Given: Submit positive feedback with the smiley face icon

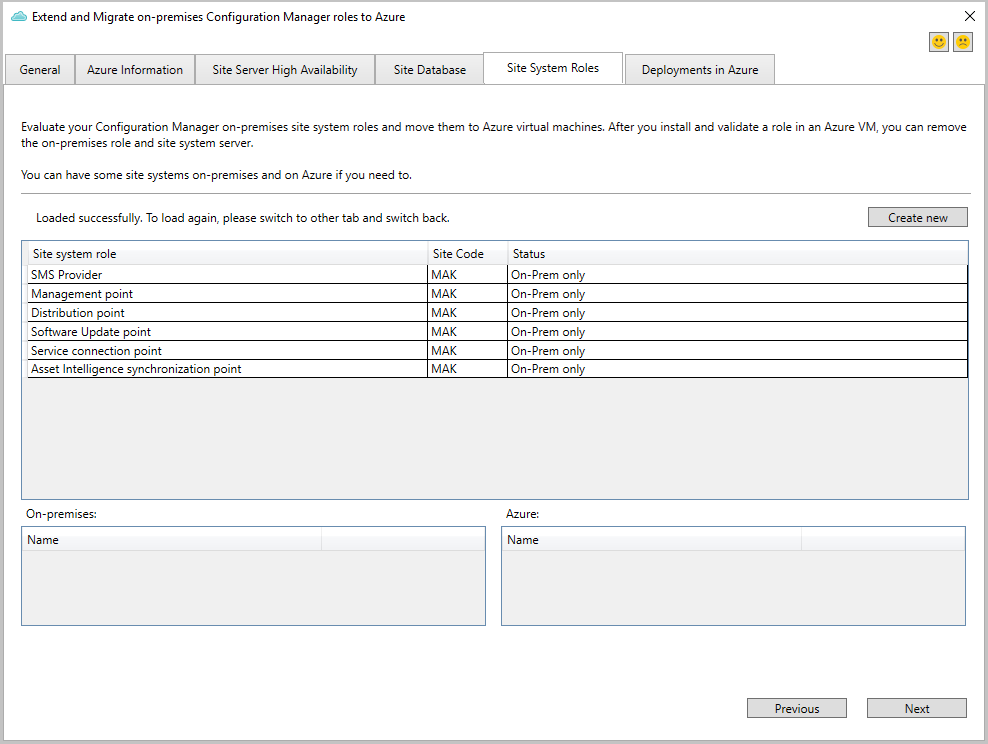Looking at the screenshot, I should 938,41.
